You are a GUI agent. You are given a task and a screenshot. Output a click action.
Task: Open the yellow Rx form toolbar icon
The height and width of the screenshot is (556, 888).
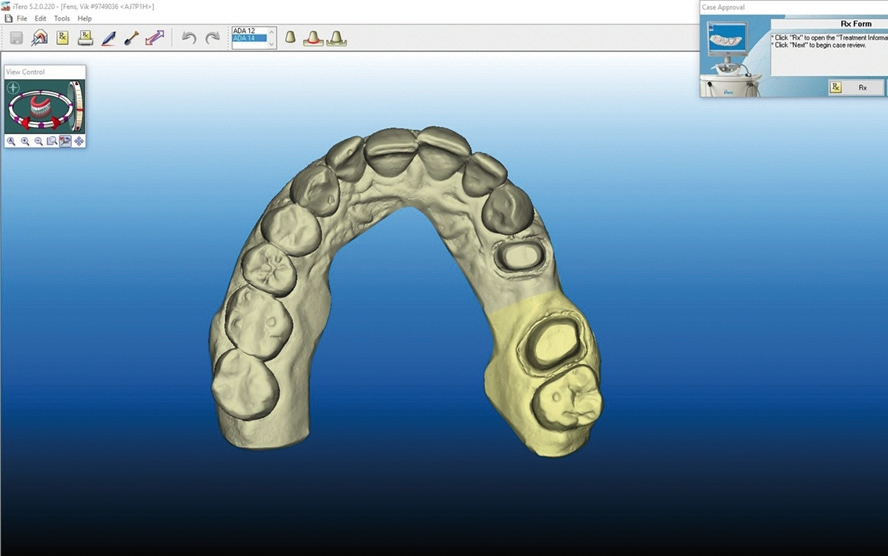[62, 38]
